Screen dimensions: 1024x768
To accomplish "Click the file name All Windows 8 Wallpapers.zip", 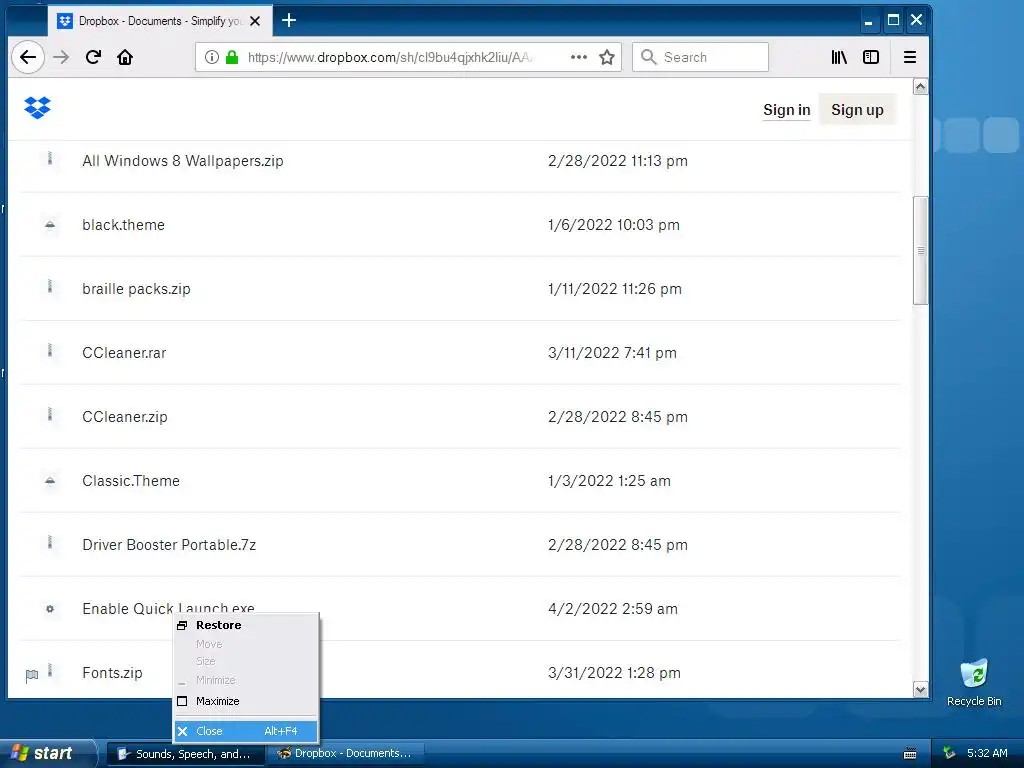I will (183, 161).
